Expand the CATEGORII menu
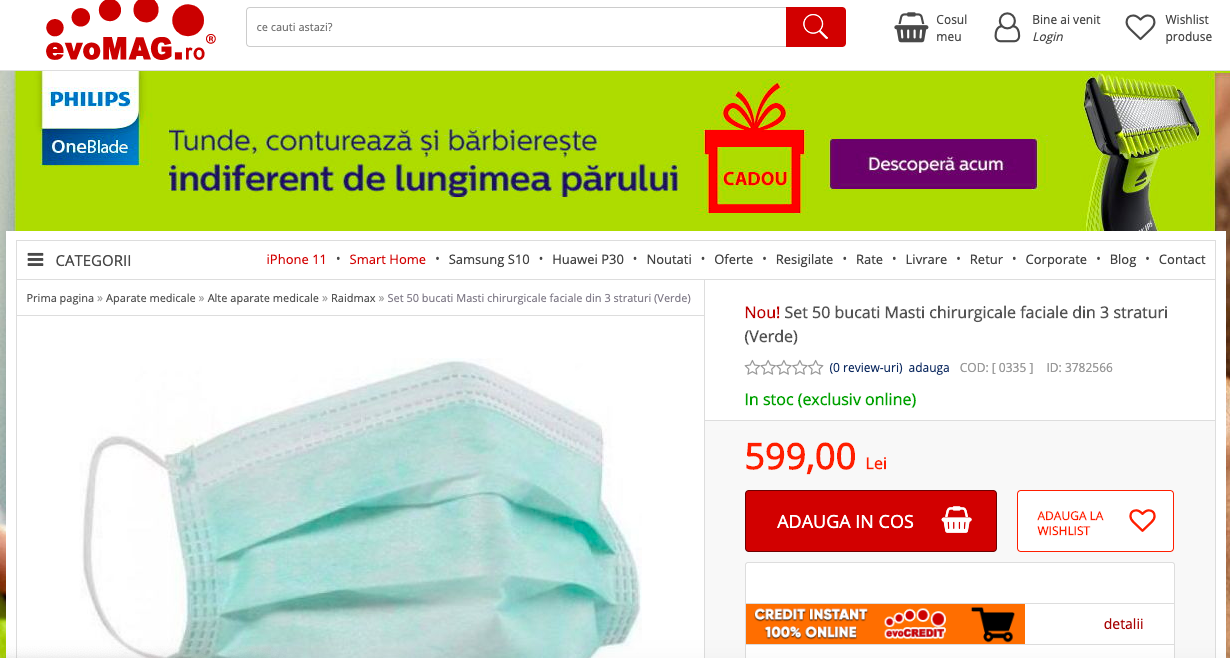Image resolution: width=1230 pixels, height=658 pixels. click(x=79, y=260)
